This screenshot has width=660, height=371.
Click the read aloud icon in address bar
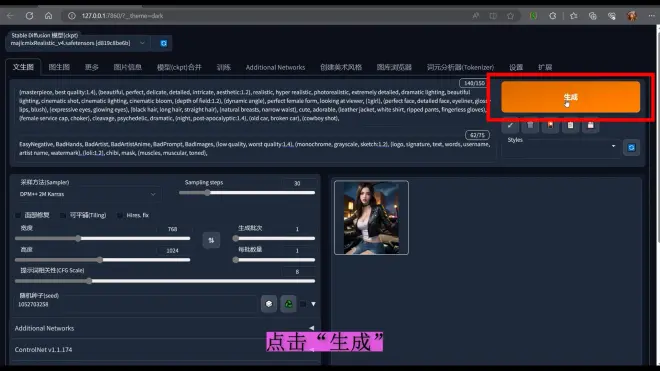(x=476, y=16)
